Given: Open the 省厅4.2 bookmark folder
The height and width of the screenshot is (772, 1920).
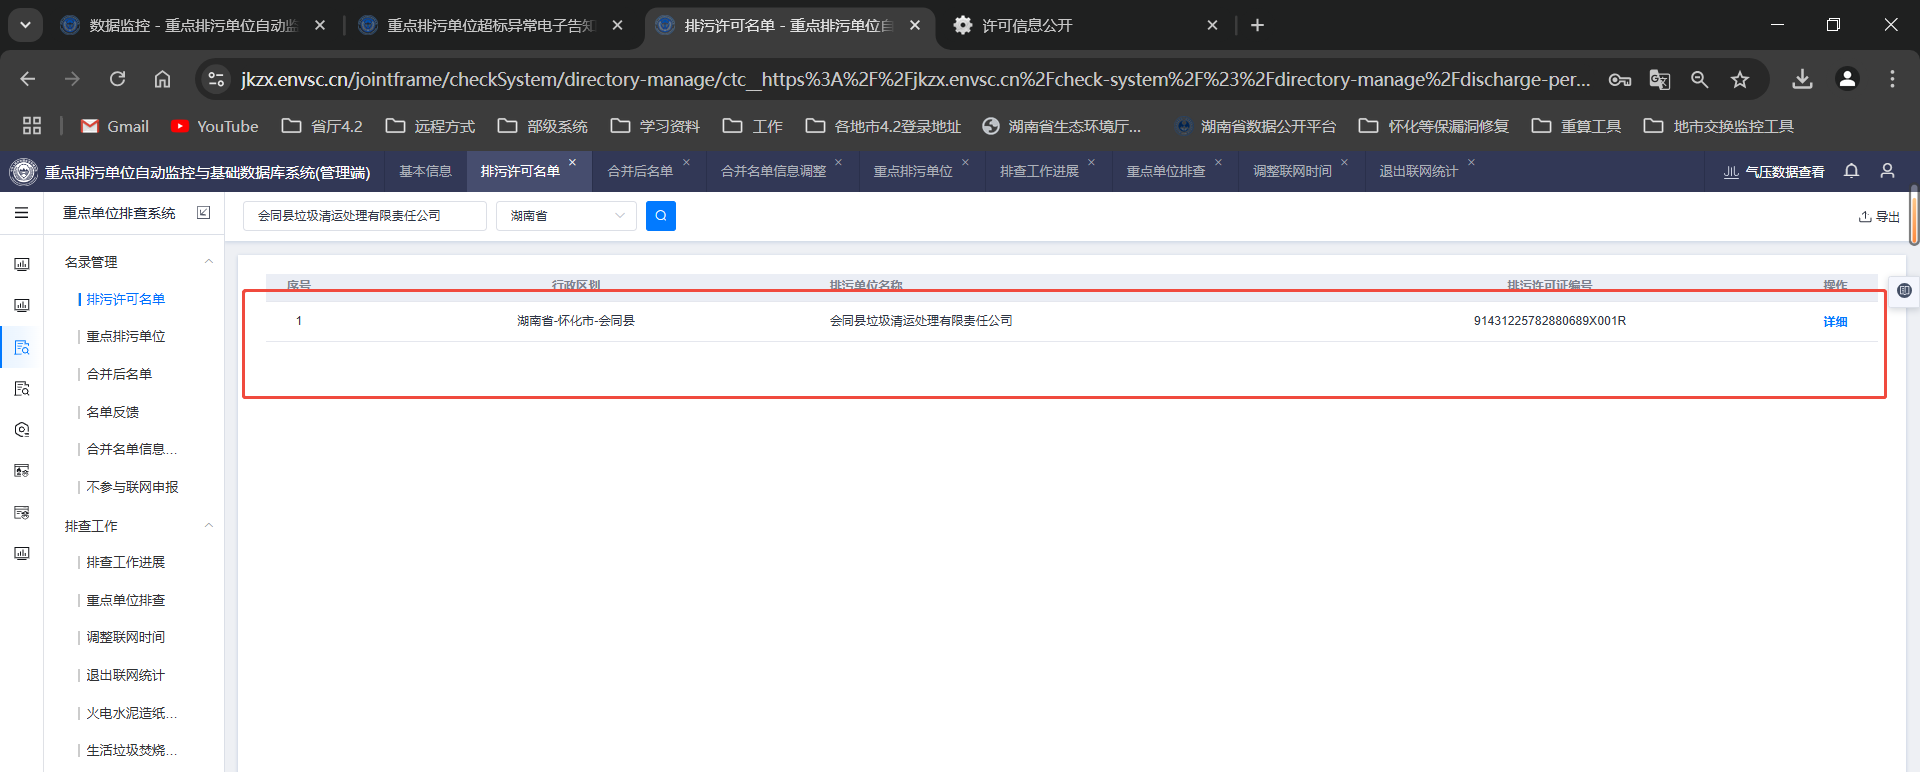Looking at the screenshot, I should coord(322,126).
